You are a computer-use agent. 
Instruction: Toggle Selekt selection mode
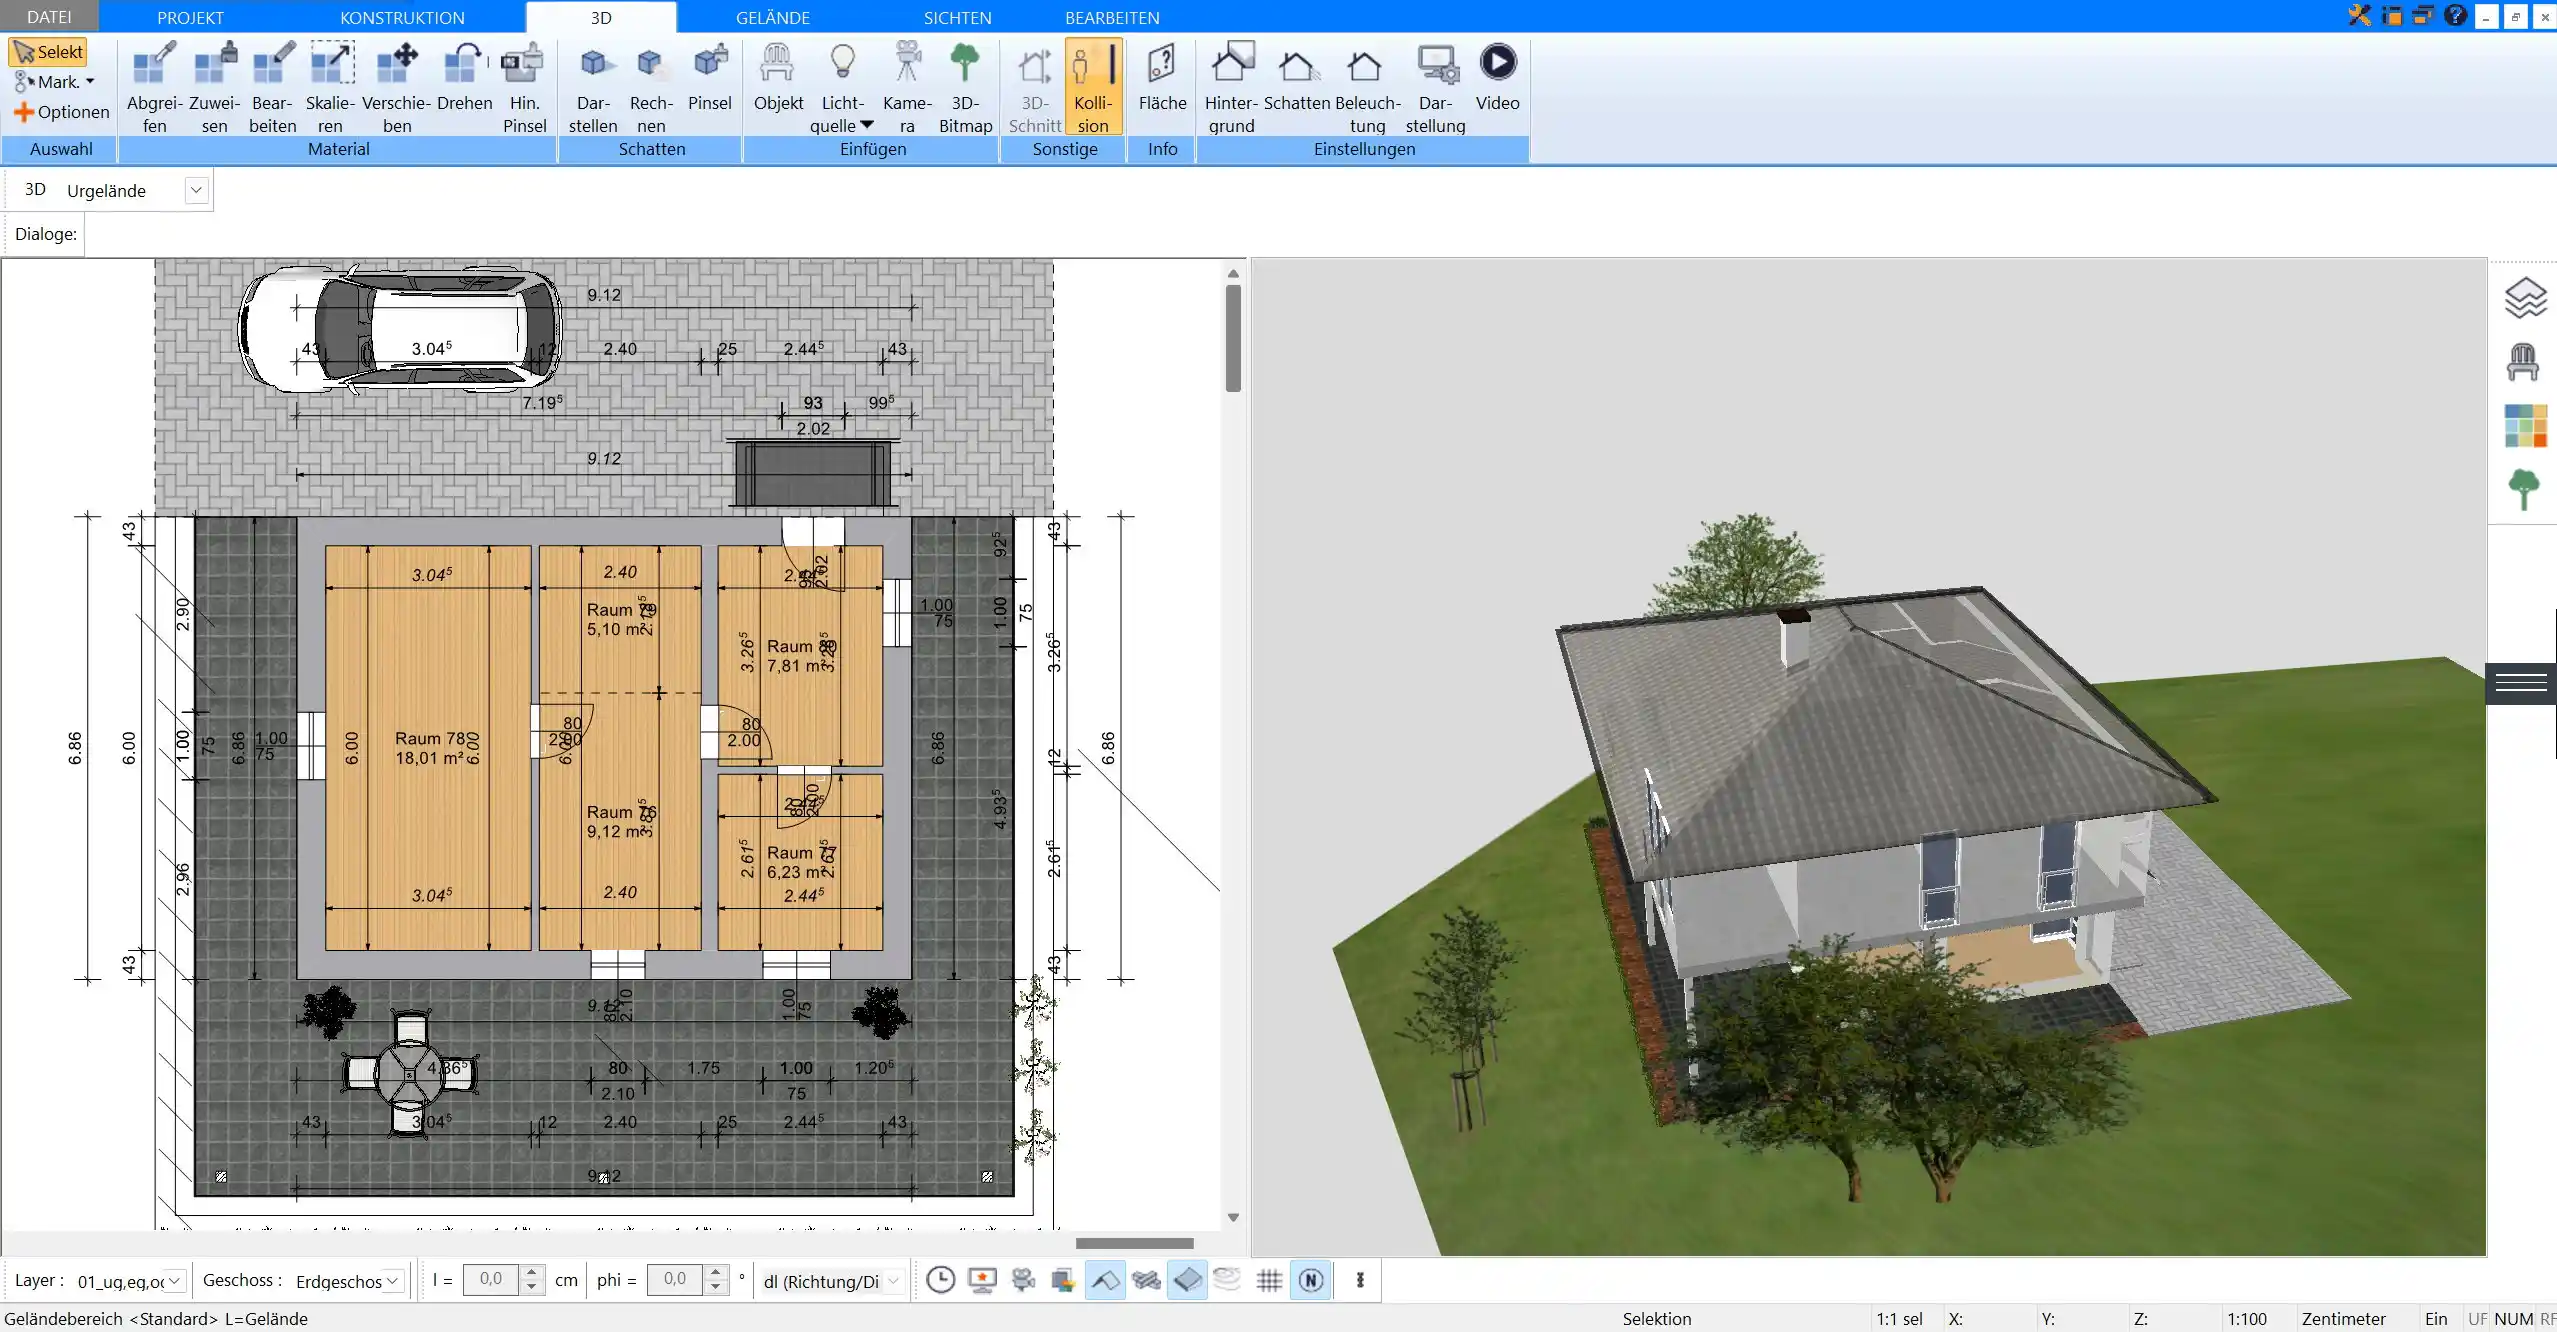(x=48, y=52)
